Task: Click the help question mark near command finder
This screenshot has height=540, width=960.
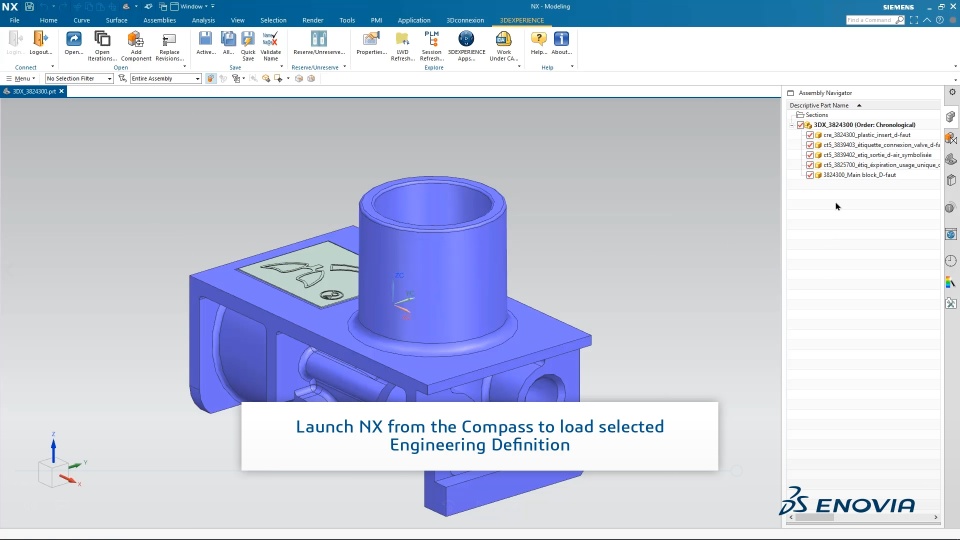Action: coord(940,20)
